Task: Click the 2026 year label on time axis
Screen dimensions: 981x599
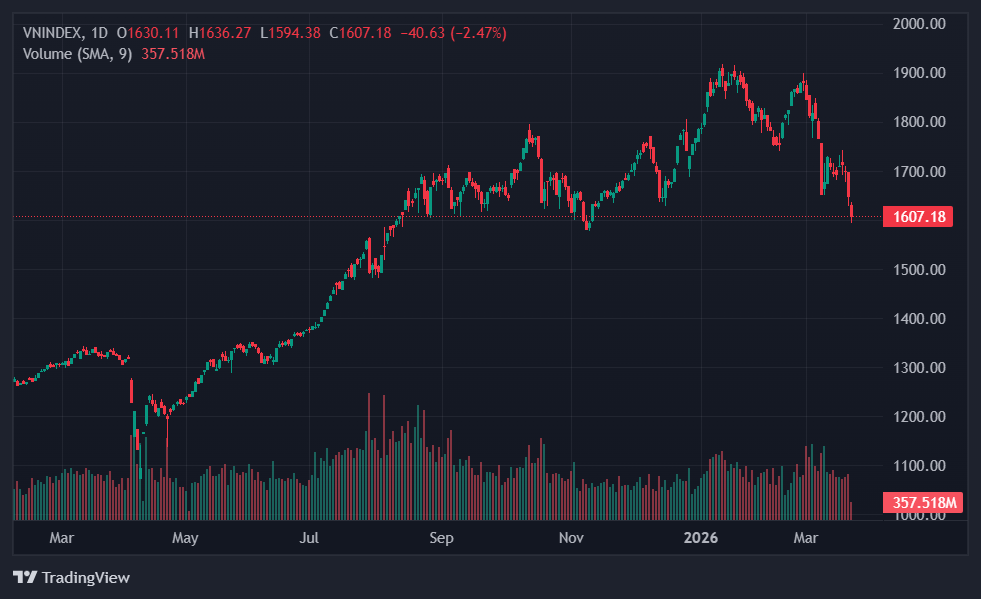Action: click(x=701, y=538)
